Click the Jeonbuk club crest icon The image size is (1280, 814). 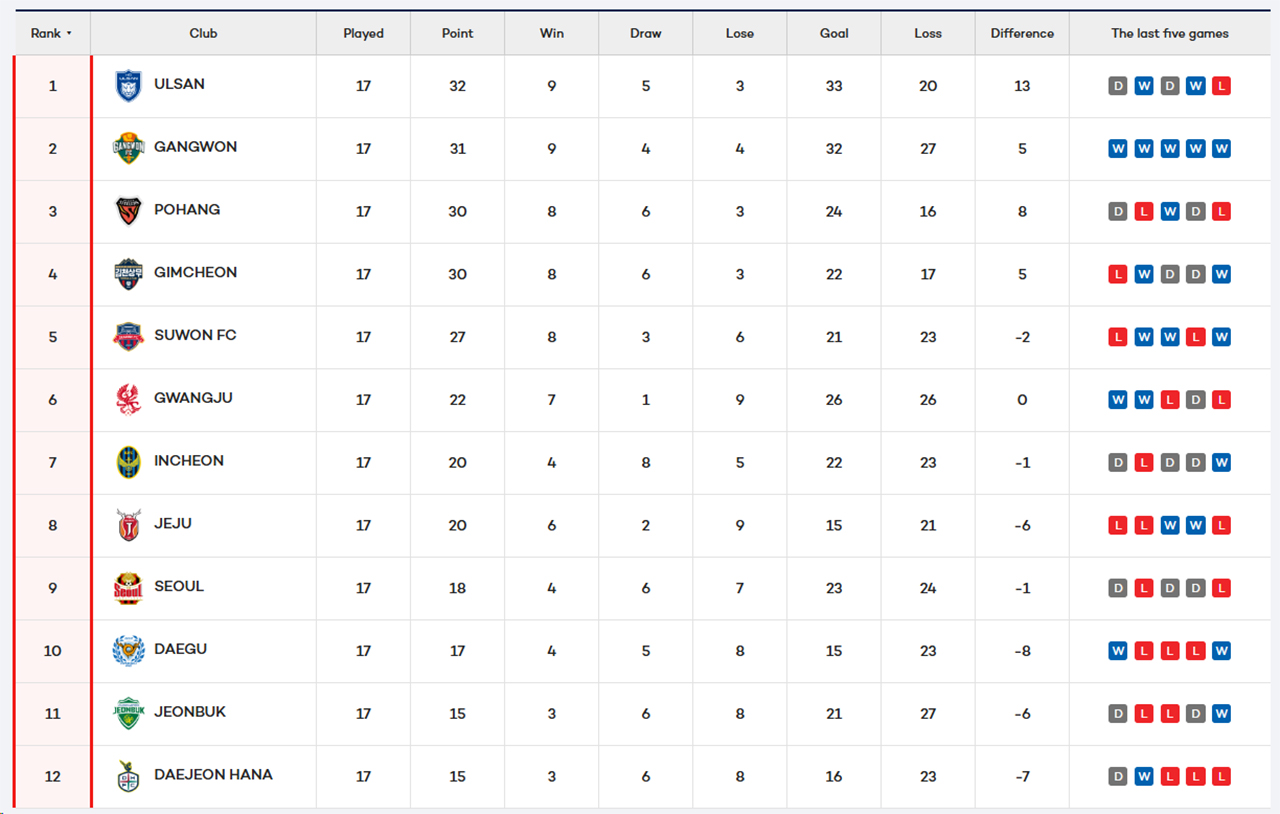pyautogui.click(x=129, y=713)
